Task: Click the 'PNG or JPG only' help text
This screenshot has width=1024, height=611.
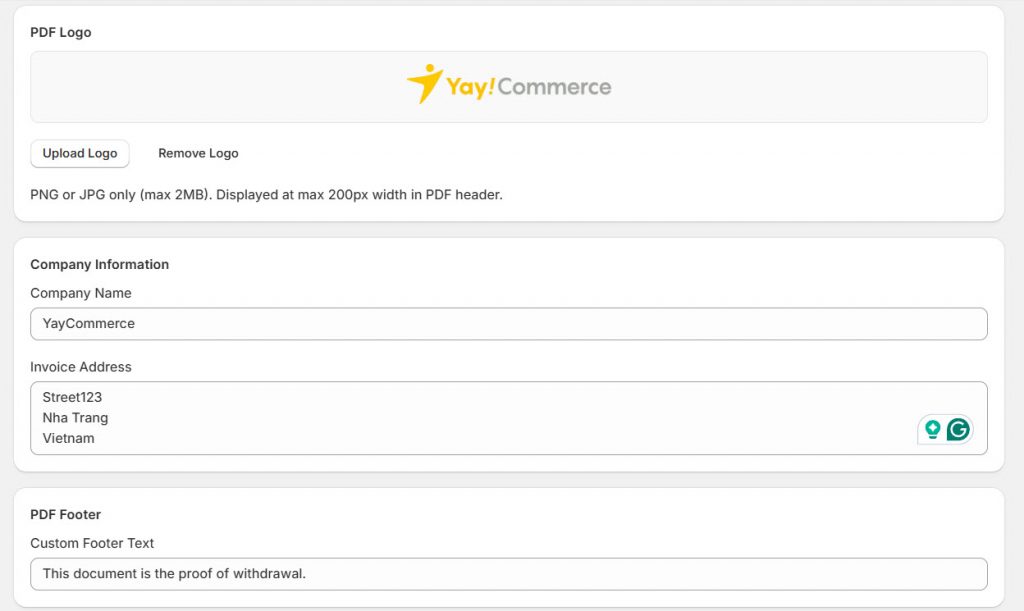Action: click(266, 195)
